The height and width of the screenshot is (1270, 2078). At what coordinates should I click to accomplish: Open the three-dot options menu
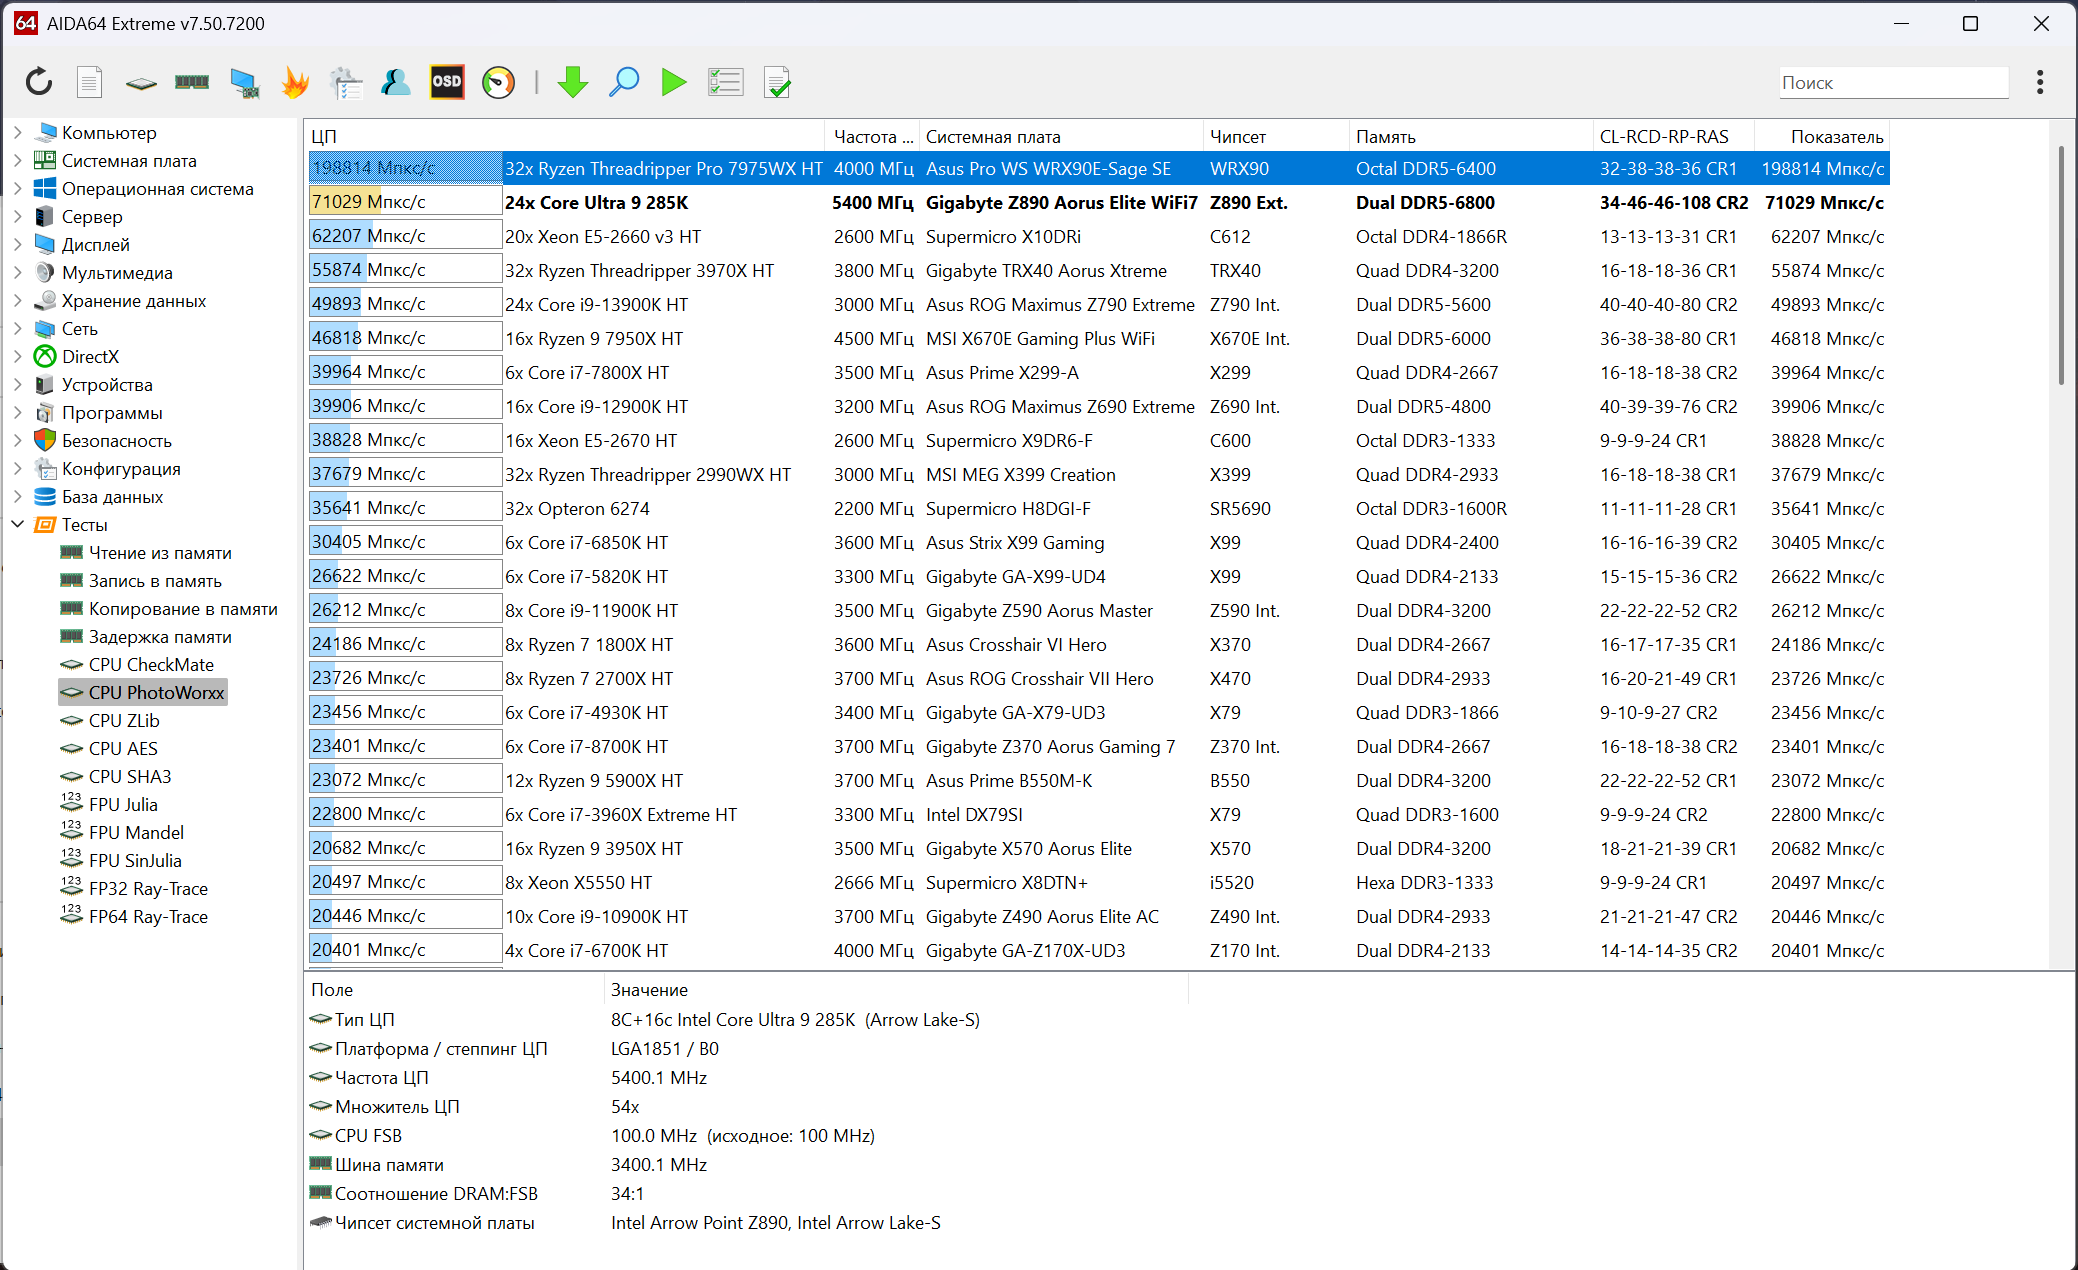2040,82
